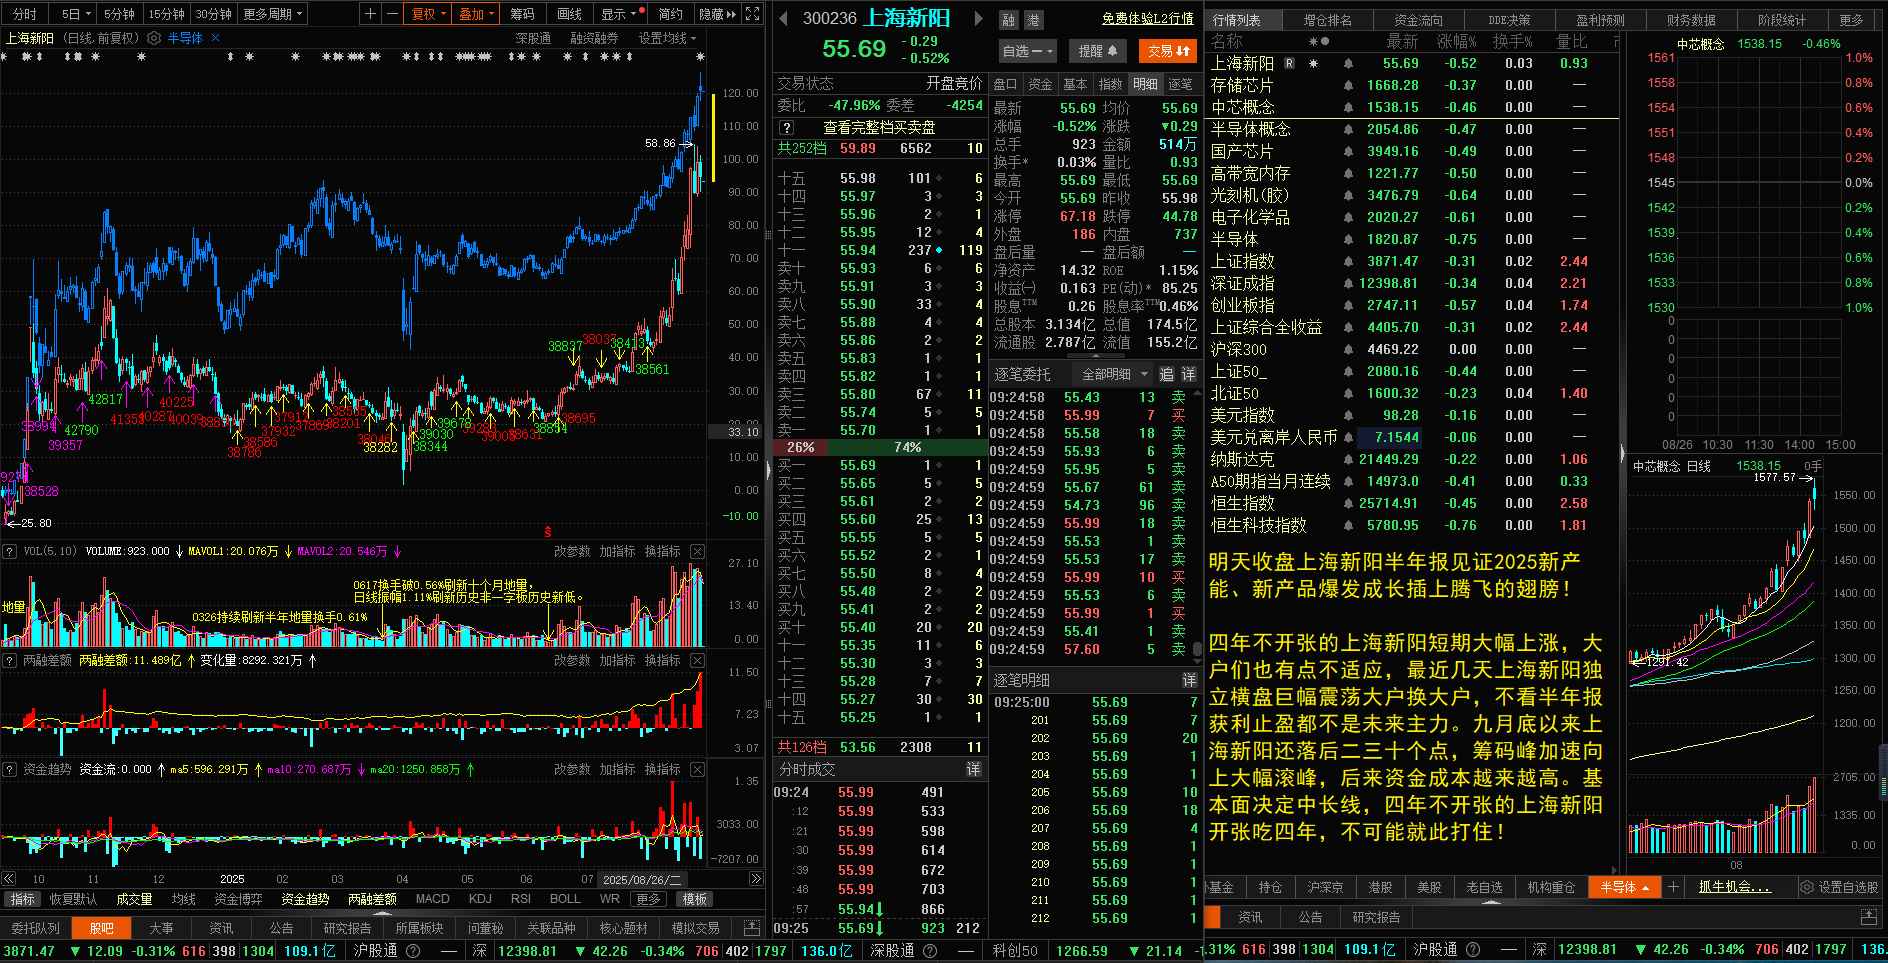Switch to 资金 tab
Screen dimensions: 1888x963
1041,84
